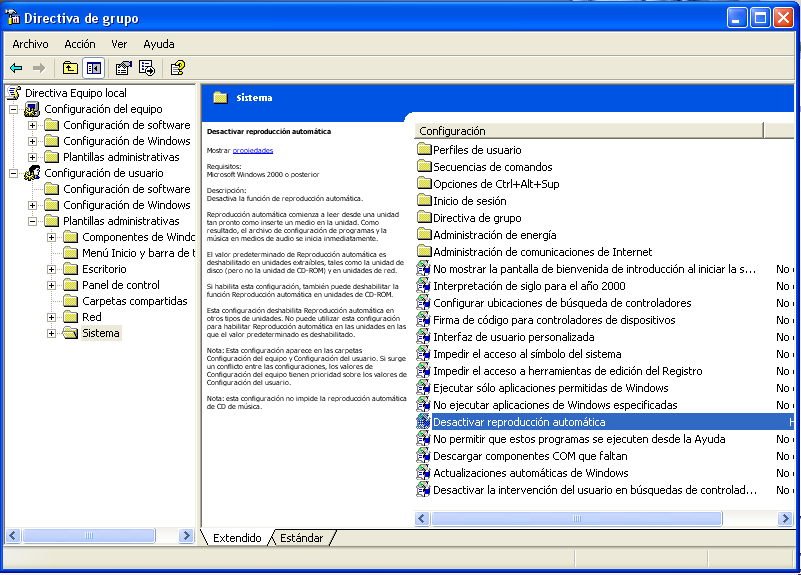This screenshot has height=575, width=801.
Task: Click the Configuración de usuario node icon
Action: 32,173
